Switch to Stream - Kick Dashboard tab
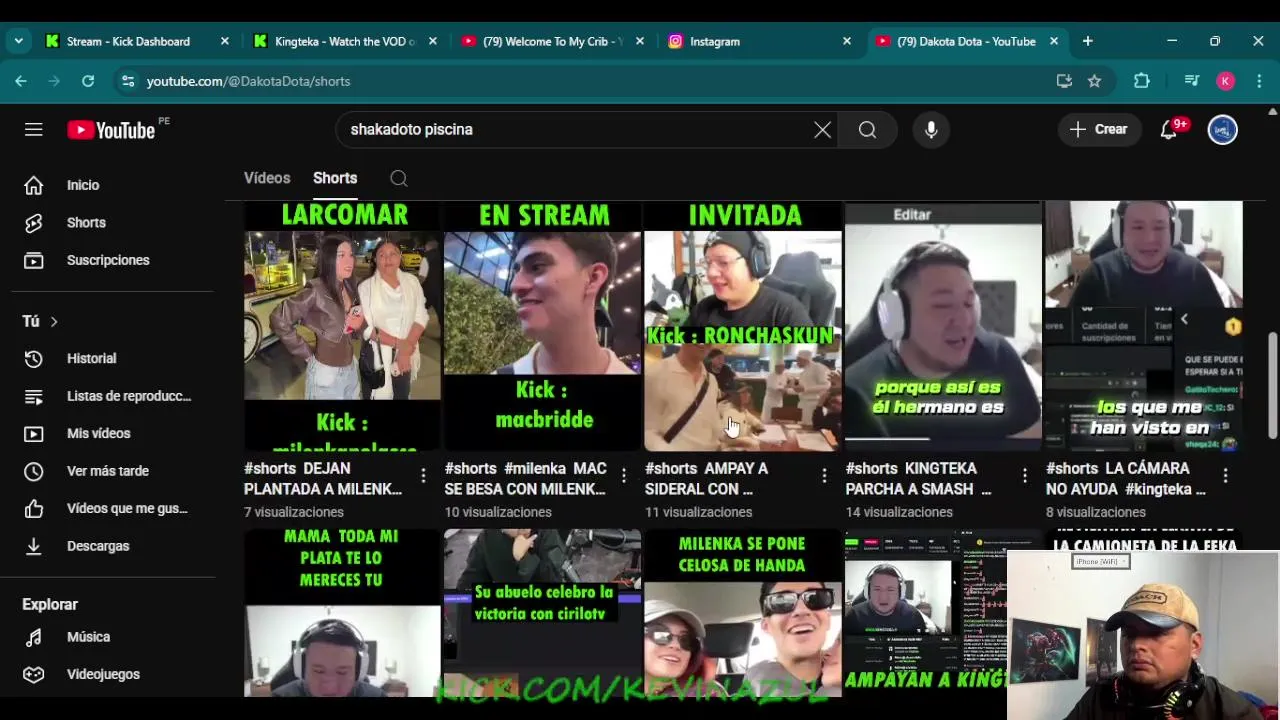1280x720 pixels. (x=138, y=41)
